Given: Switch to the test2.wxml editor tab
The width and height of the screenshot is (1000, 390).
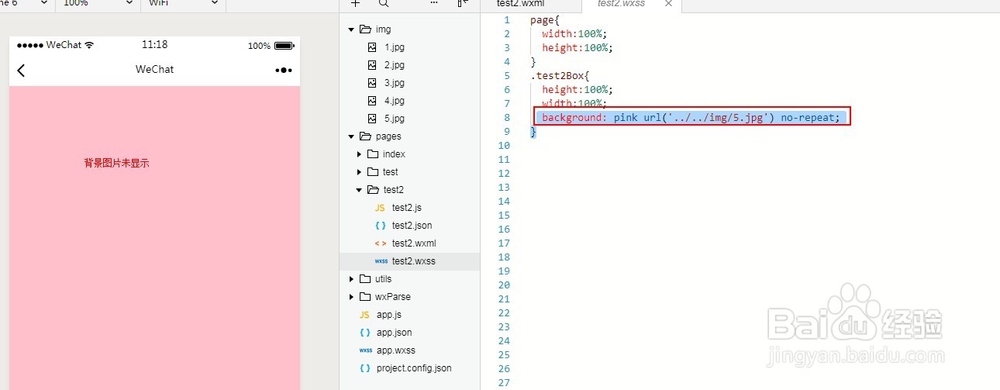Looking at the screenshot, I should point(520,3).
